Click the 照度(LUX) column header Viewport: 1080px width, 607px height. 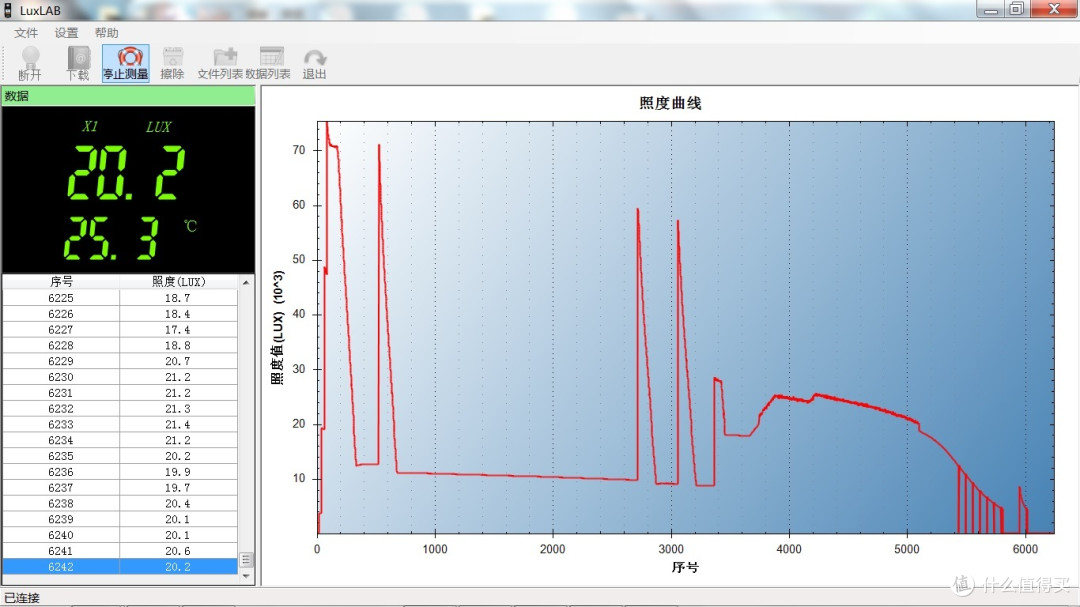[178, 281]
